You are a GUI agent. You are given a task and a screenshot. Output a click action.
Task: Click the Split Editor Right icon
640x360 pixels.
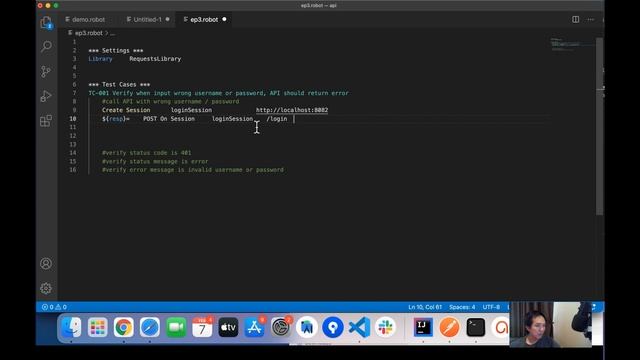coord(576,19)
